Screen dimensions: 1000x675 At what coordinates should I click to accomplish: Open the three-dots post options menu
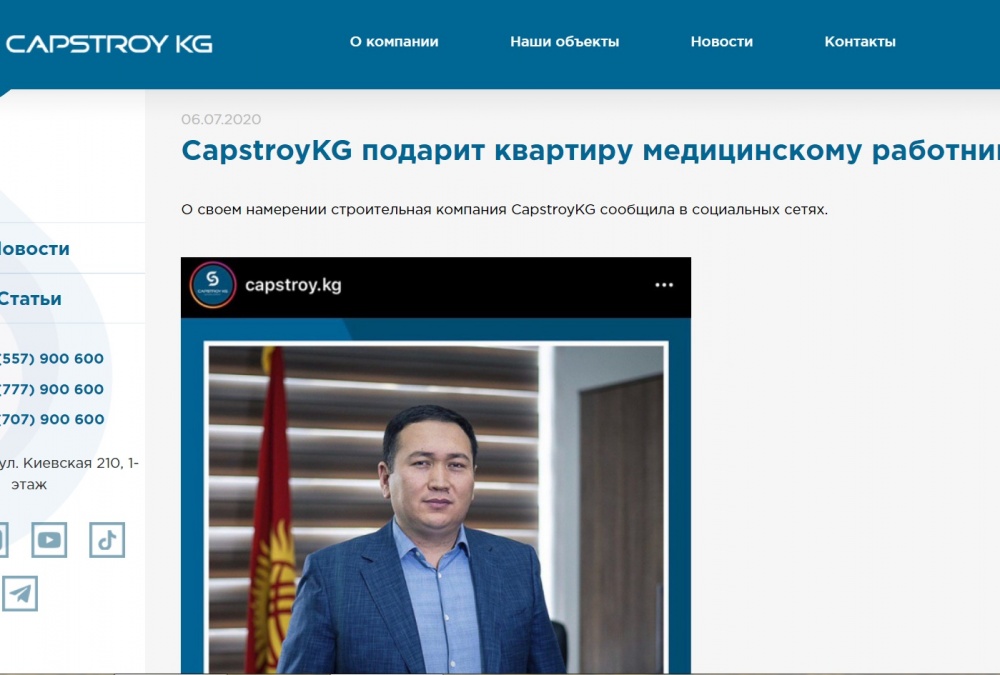pyautogui.click(x=664, y=285)
